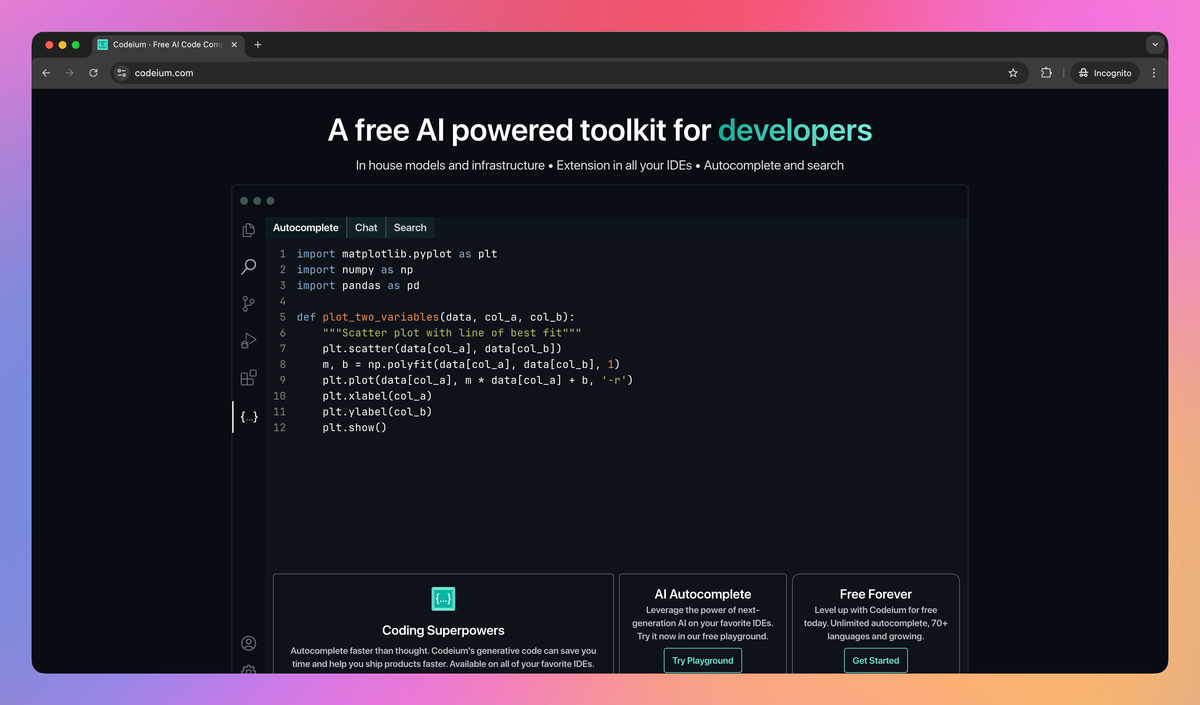Click the 'np.polyfit' code line
The height and width of the screenshot is (705, 1200).
point(471,365)
